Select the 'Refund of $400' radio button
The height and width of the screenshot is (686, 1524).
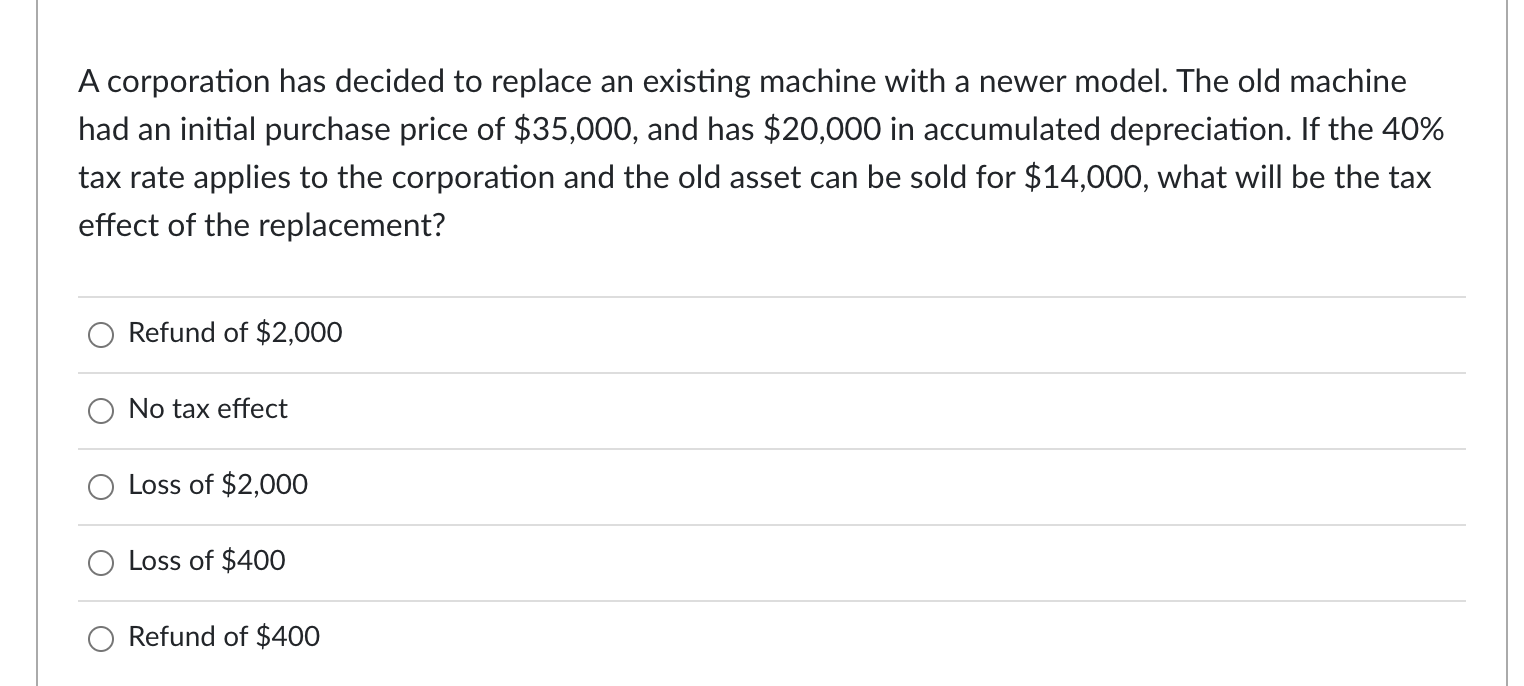click(x=99, y=639)
